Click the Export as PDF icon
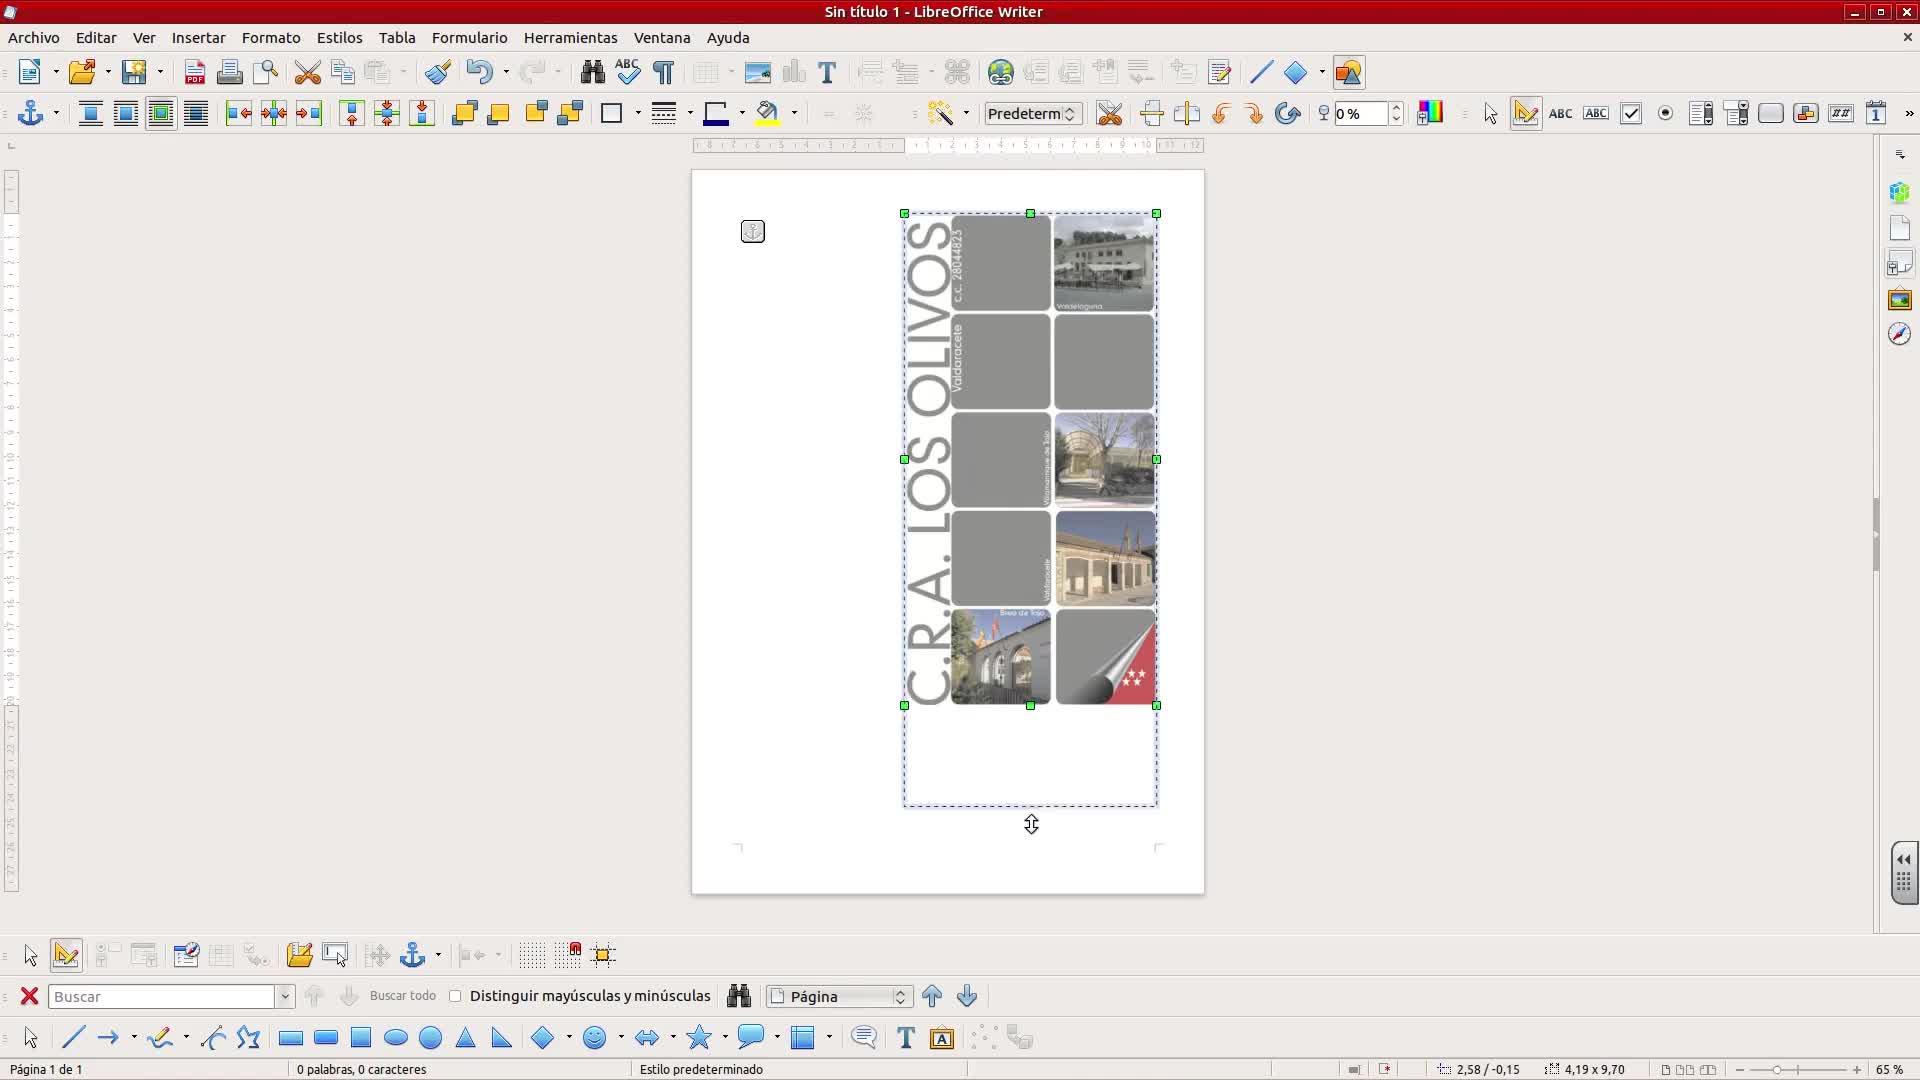 tap(195, 72)
